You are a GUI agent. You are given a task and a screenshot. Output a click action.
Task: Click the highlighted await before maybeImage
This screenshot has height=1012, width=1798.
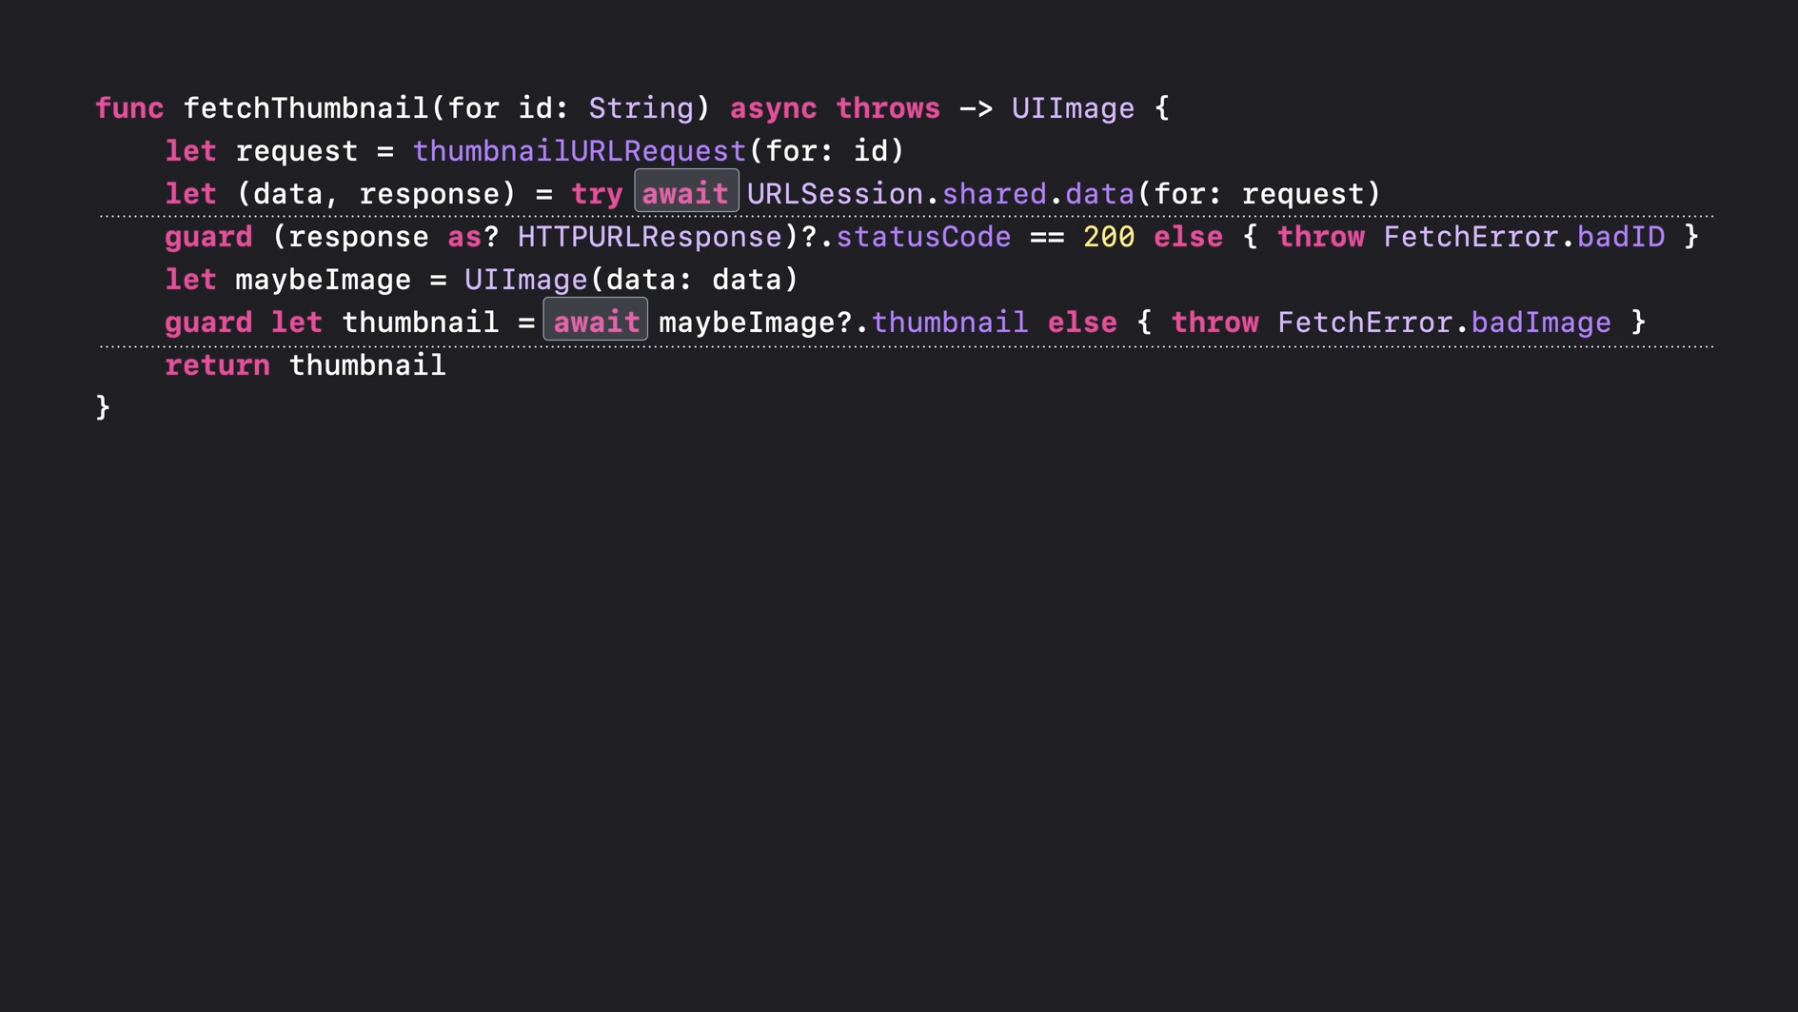(x=596, y=320)
